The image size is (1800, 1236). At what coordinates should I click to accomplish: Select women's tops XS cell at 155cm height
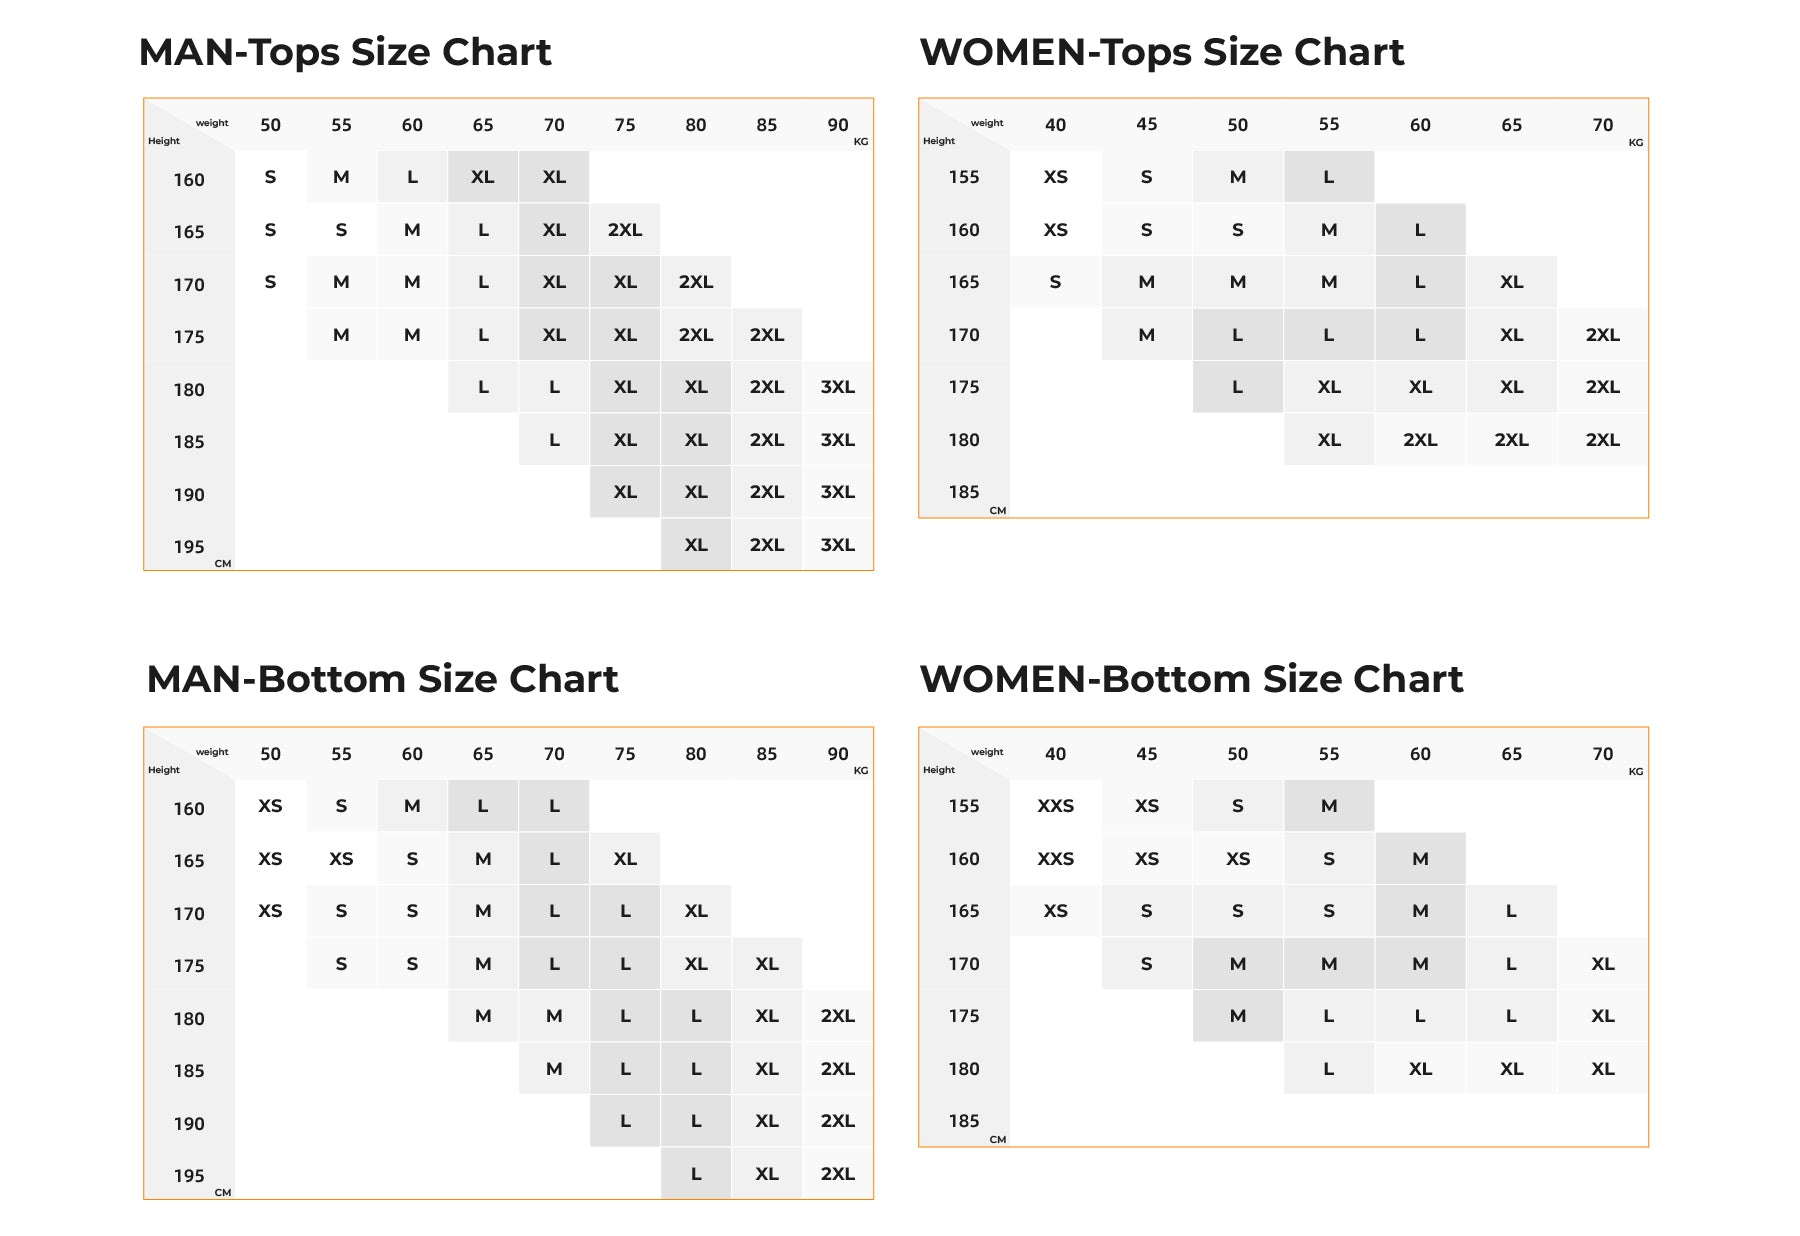click(x=1055, y=177)
